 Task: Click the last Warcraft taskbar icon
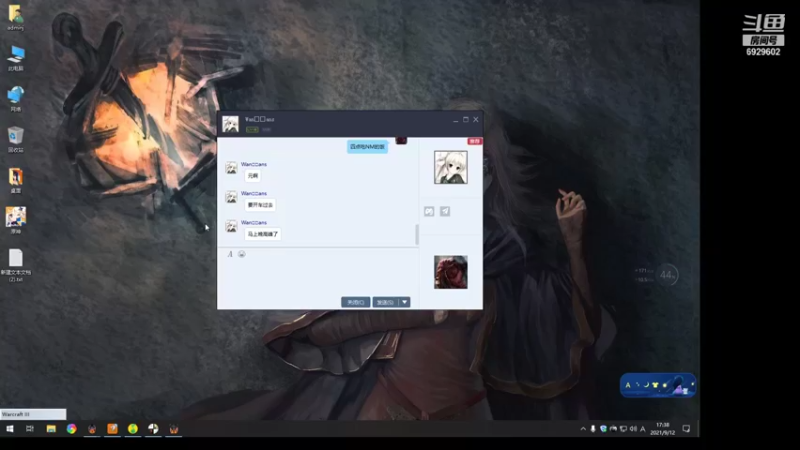click(x=173, y=429)
